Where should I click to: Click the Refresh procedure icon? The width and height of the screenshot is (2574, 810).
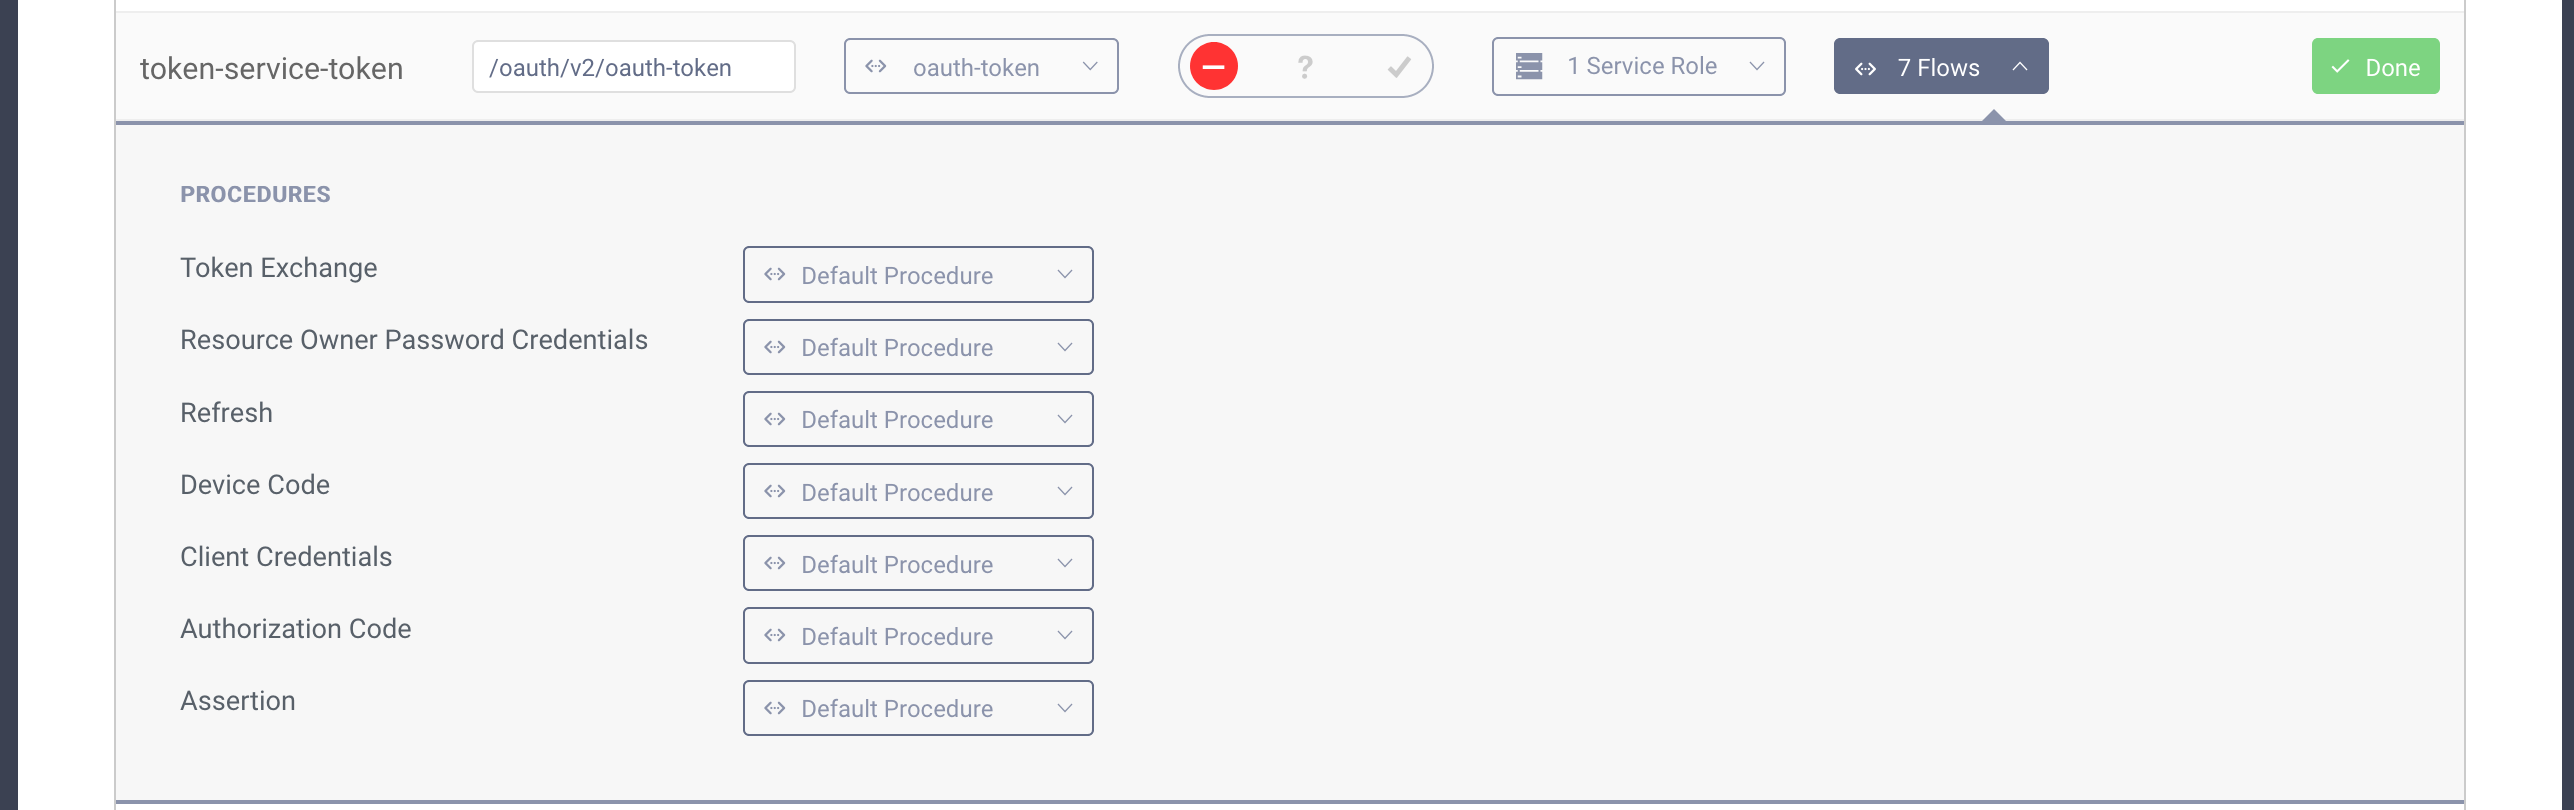pos(775,419)
